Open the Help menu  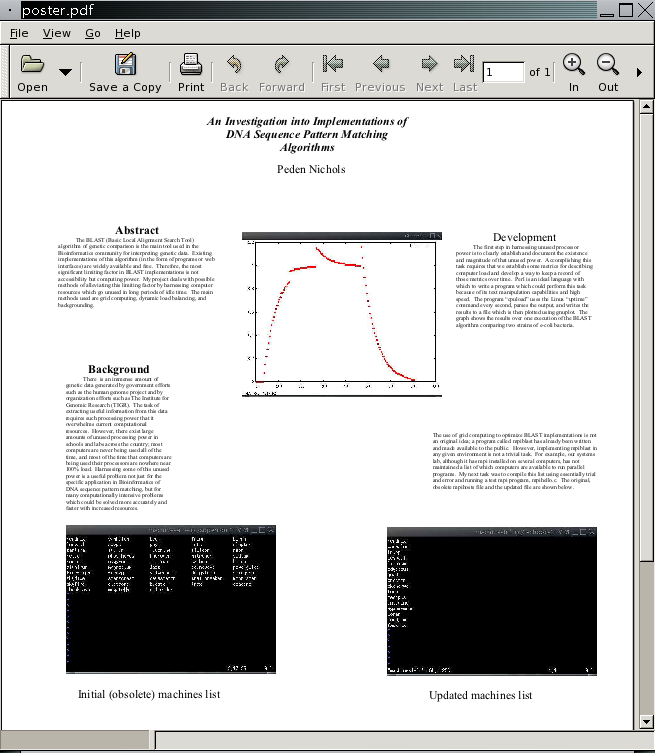click(128, 33)
